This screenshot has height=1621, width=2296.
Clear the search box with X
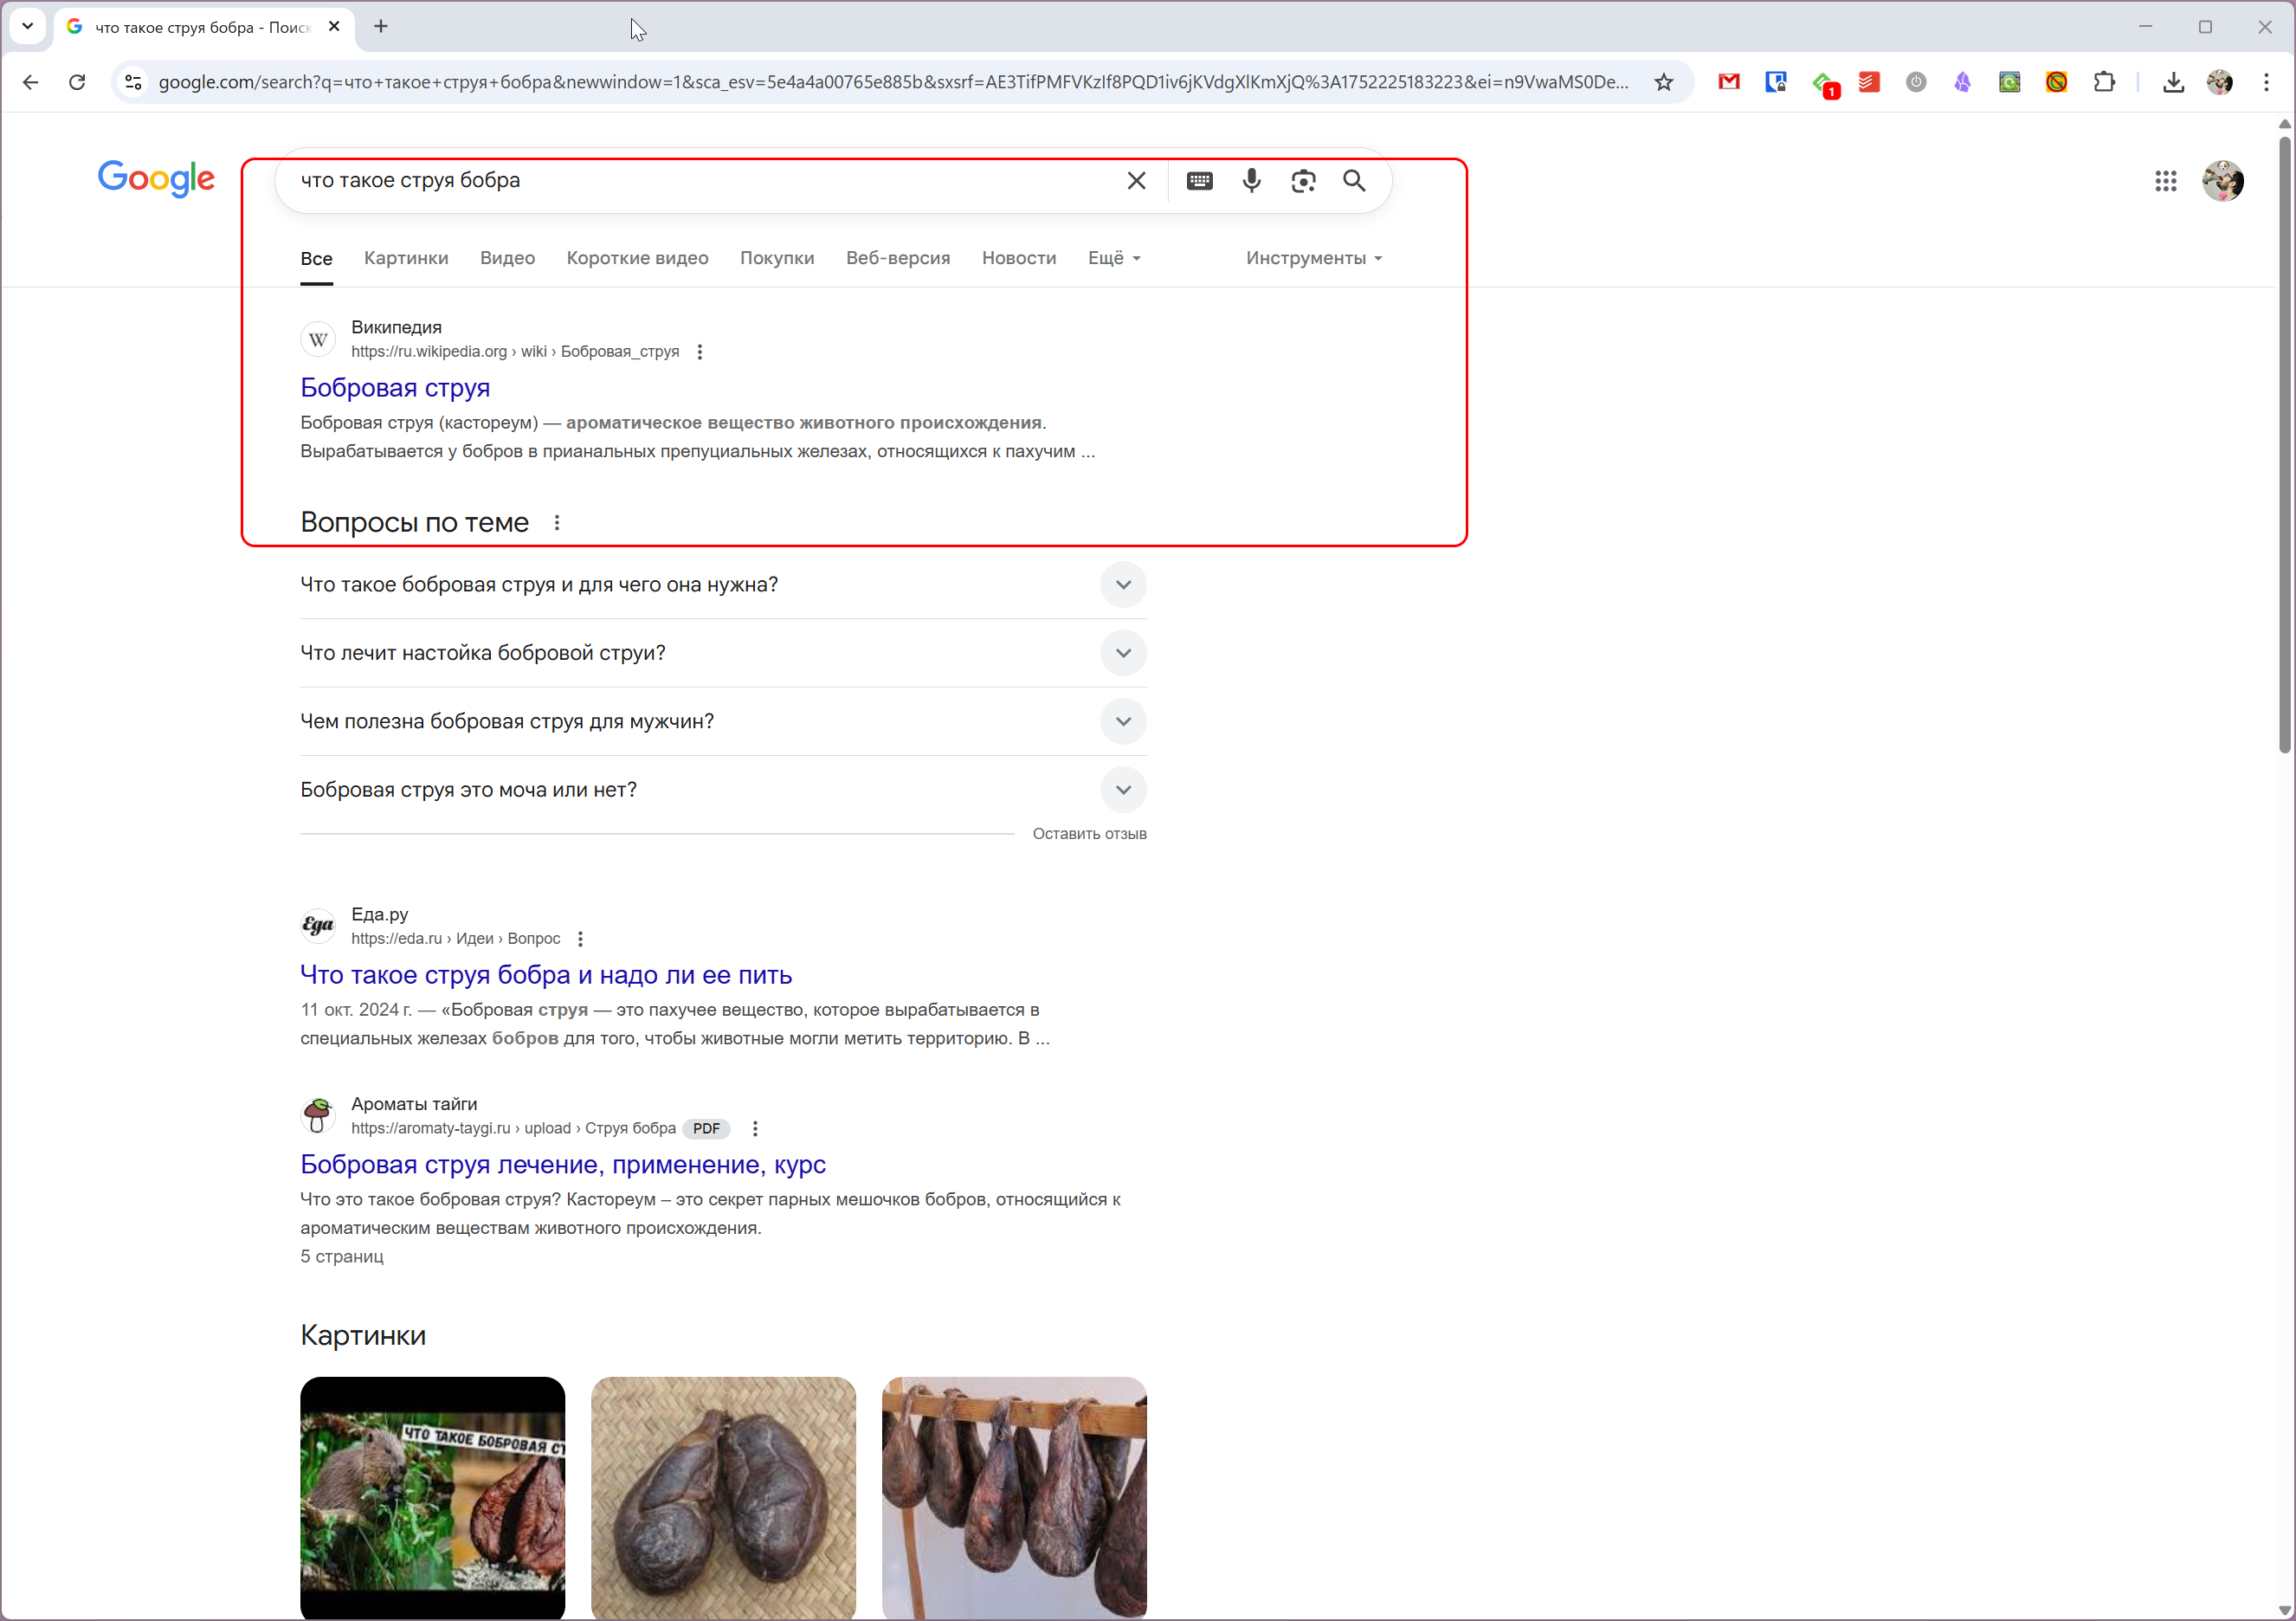pos(1136,181)
